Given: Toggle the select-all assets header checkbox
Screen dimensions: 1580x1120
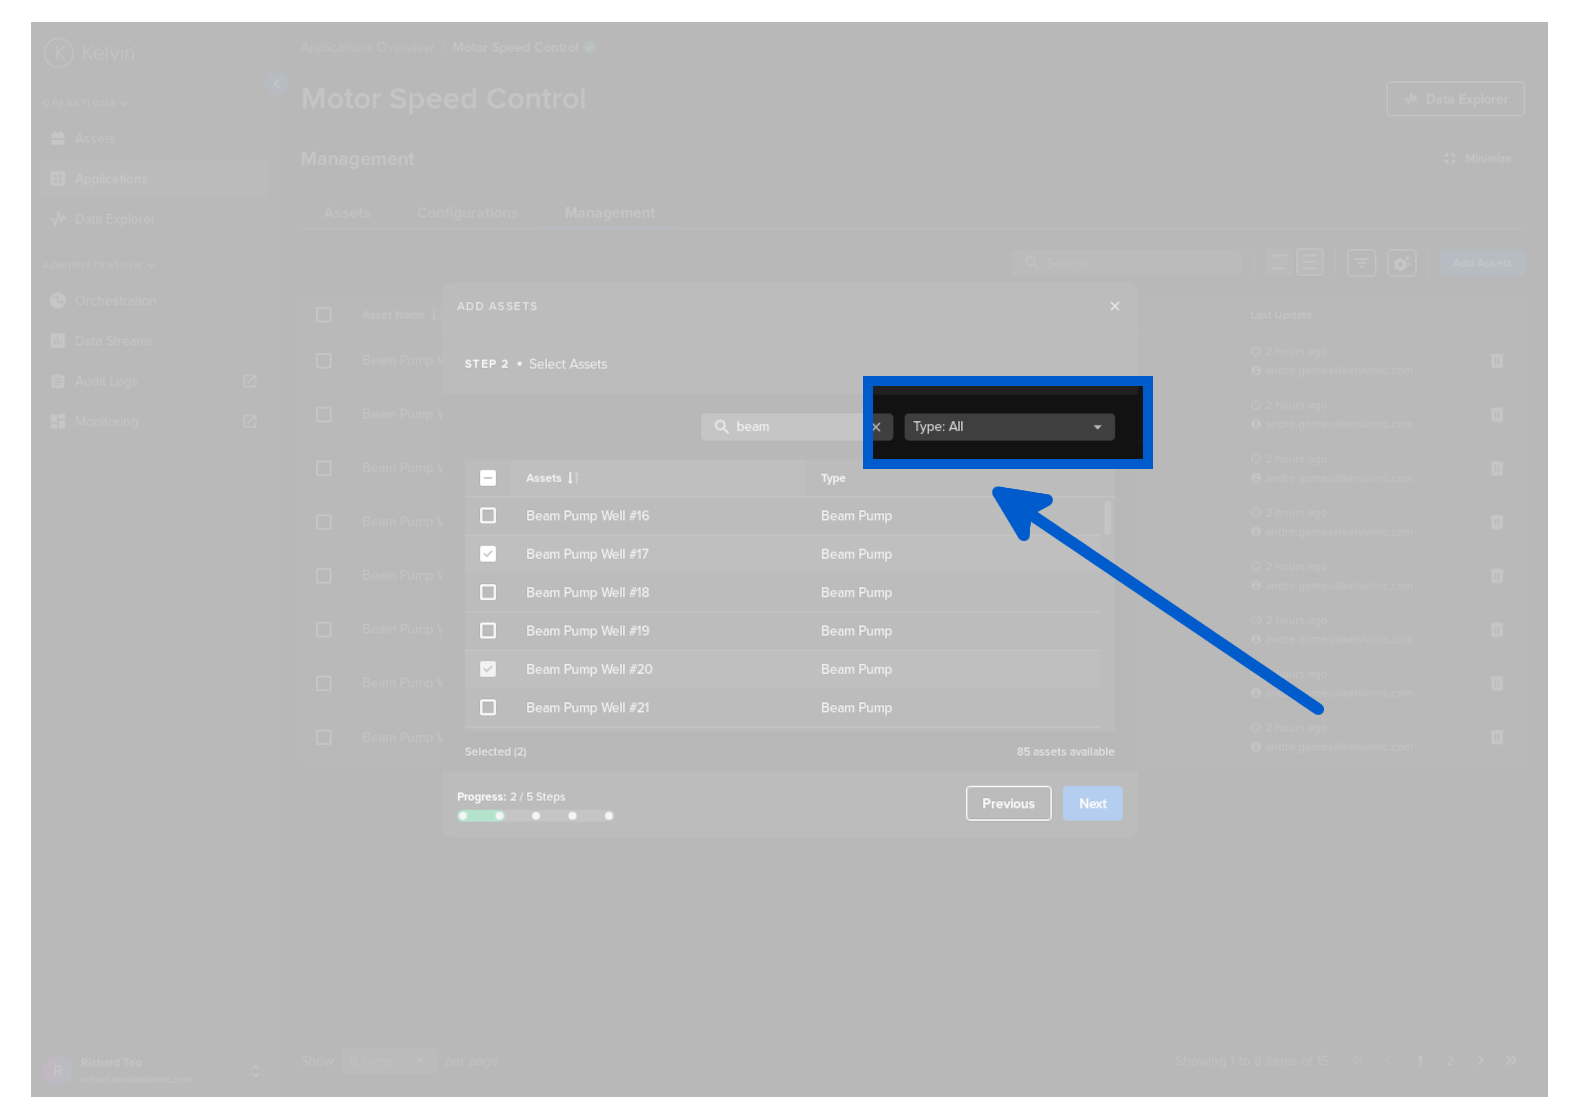Looking at the screenshot, I should pos(488,478).
